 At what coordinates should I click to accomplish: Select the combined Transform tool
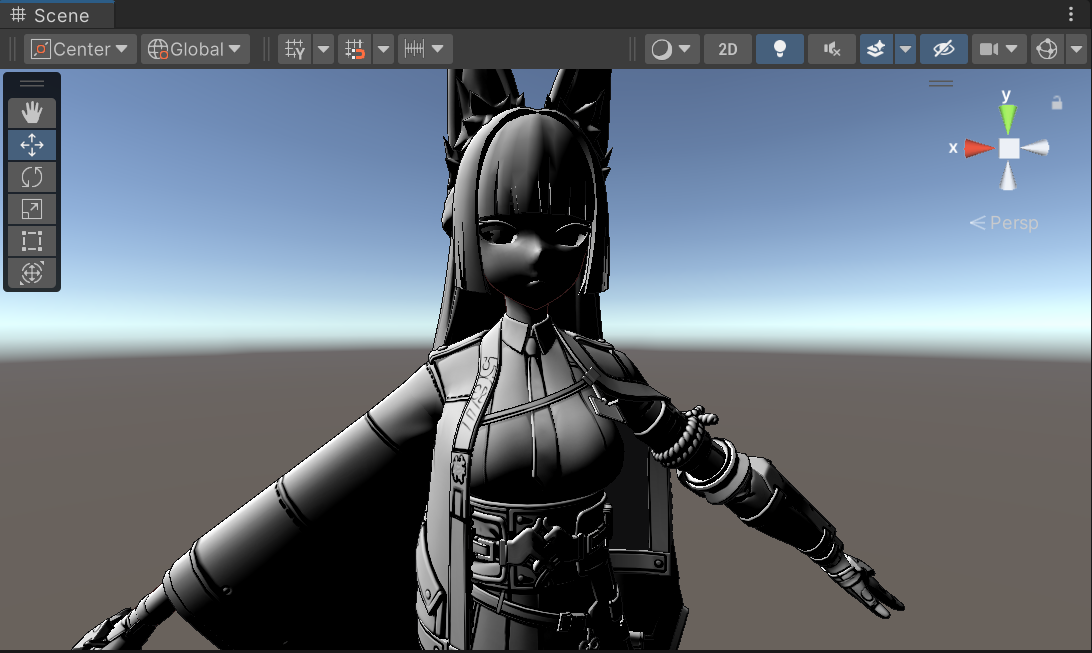click(x=32, y=273)
